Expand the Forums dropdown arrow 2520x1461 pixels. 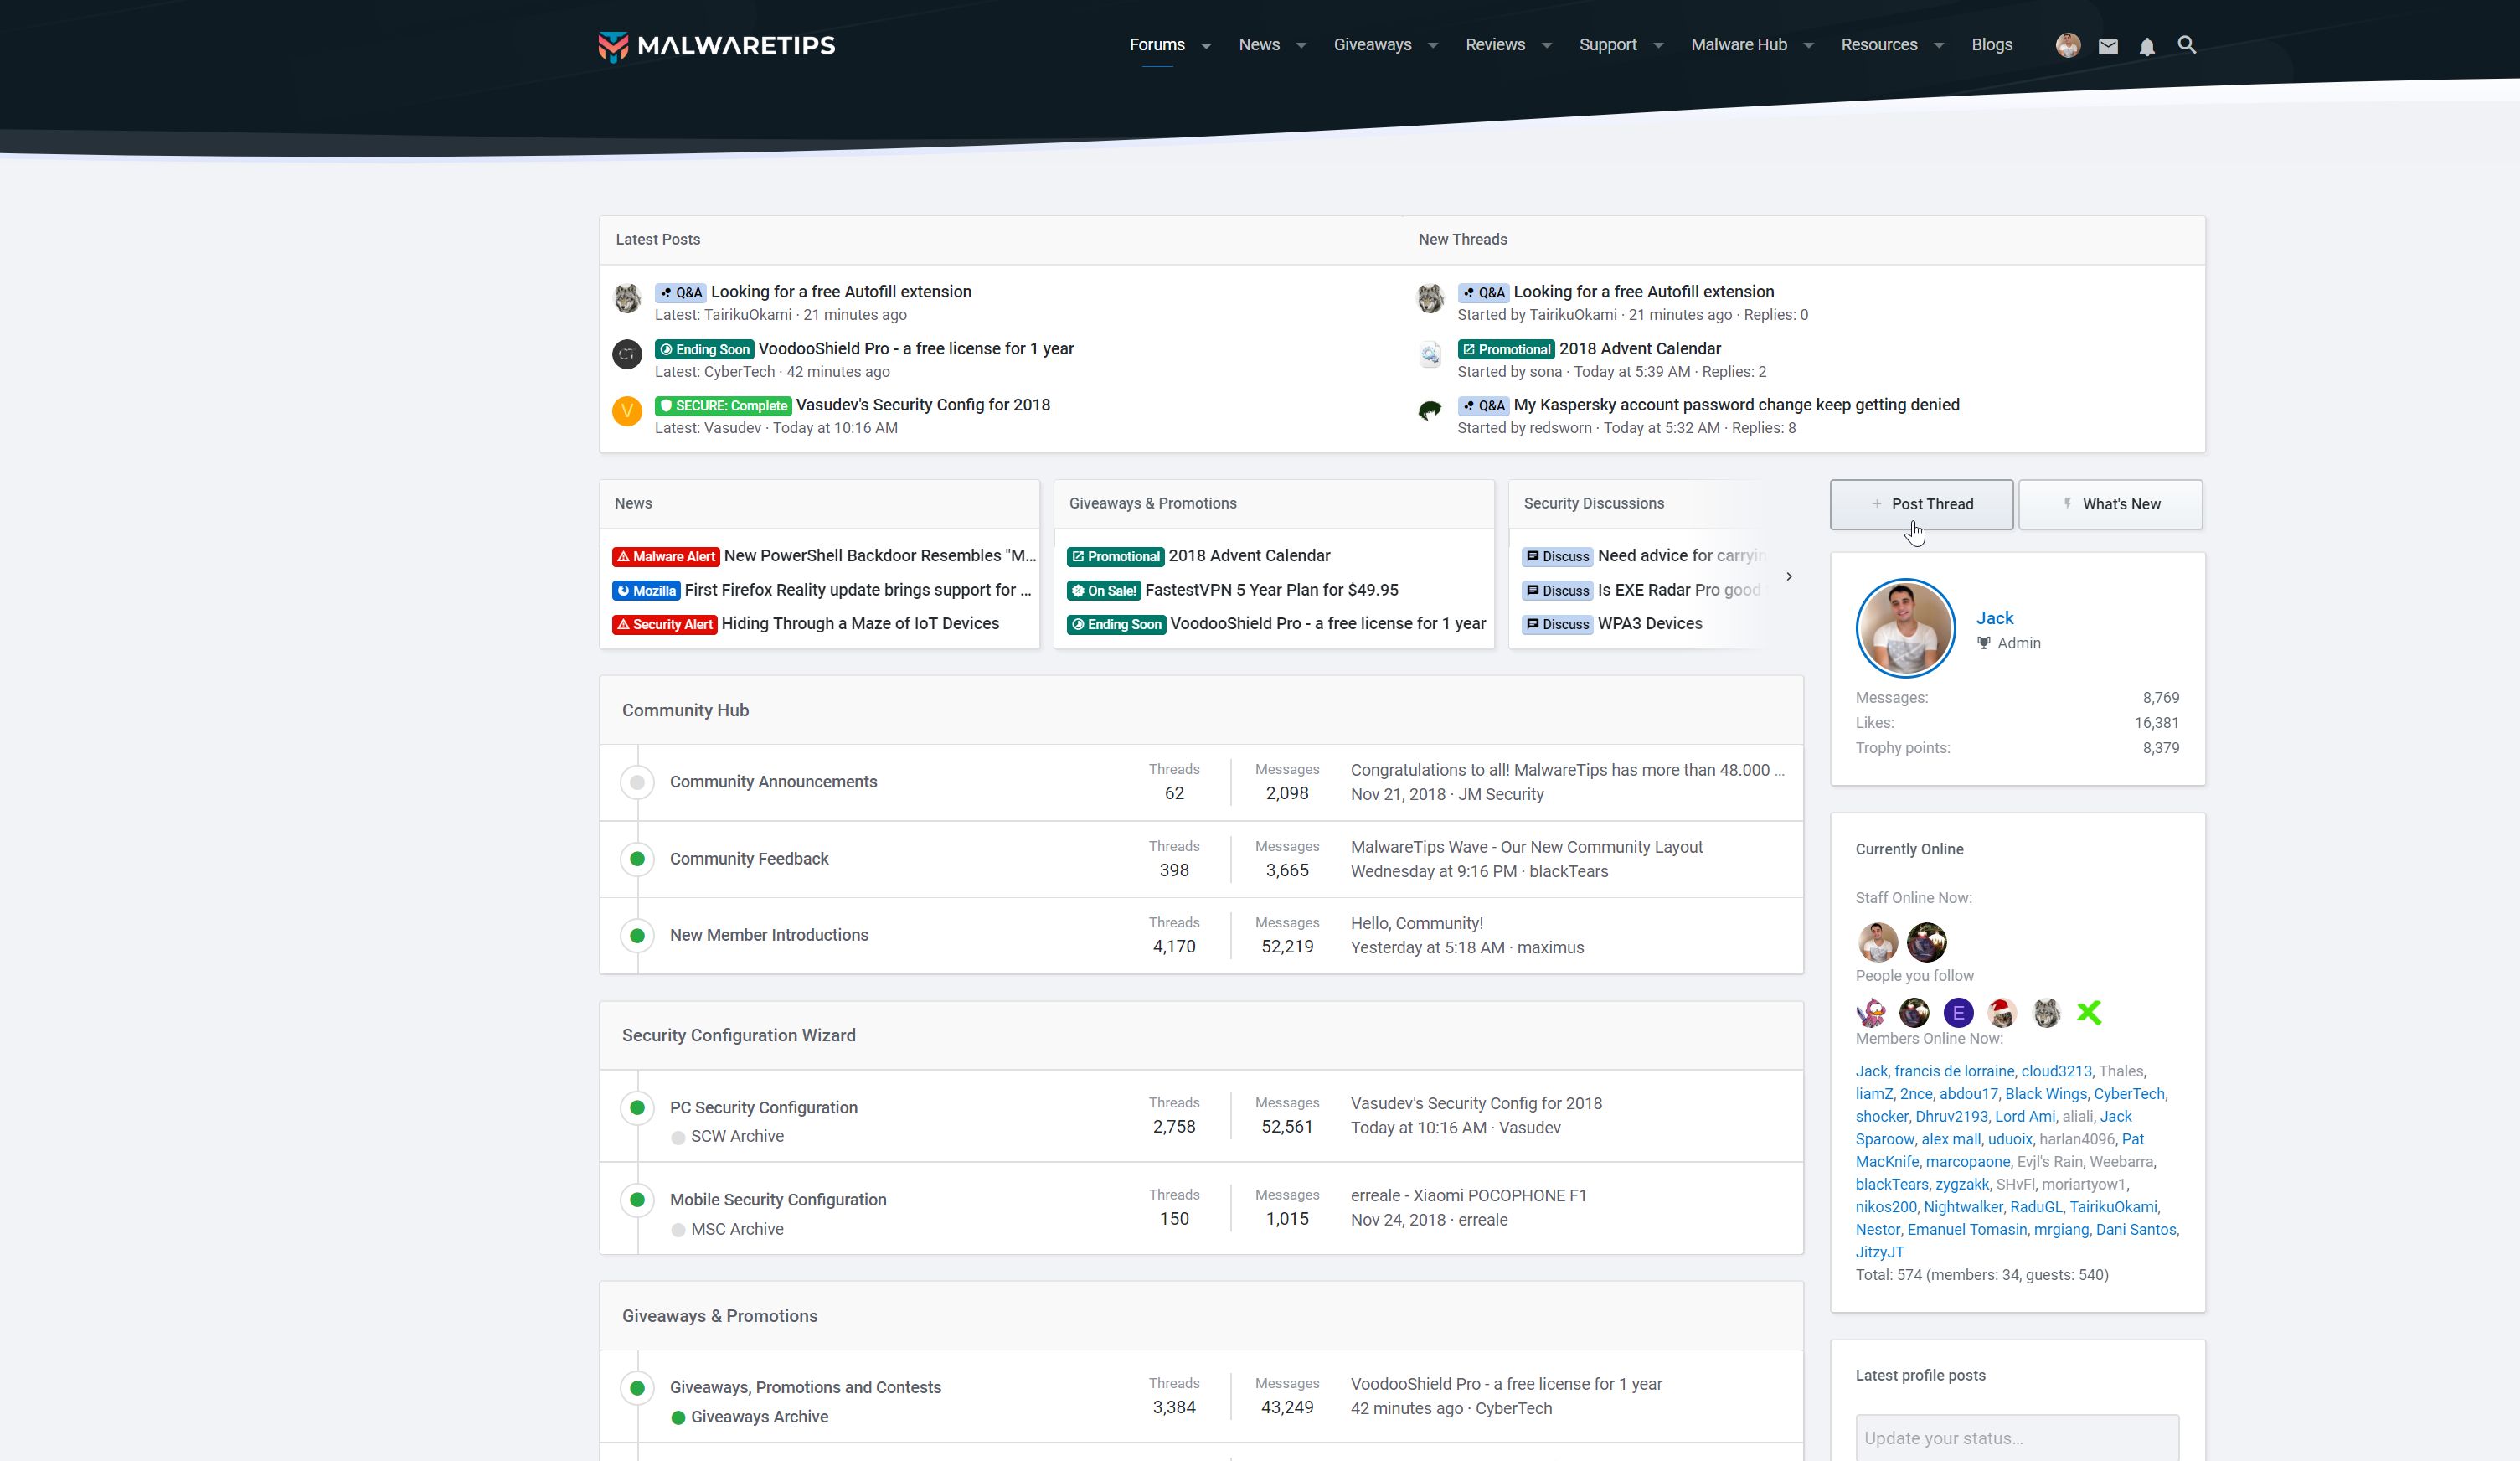point(1205,46)
